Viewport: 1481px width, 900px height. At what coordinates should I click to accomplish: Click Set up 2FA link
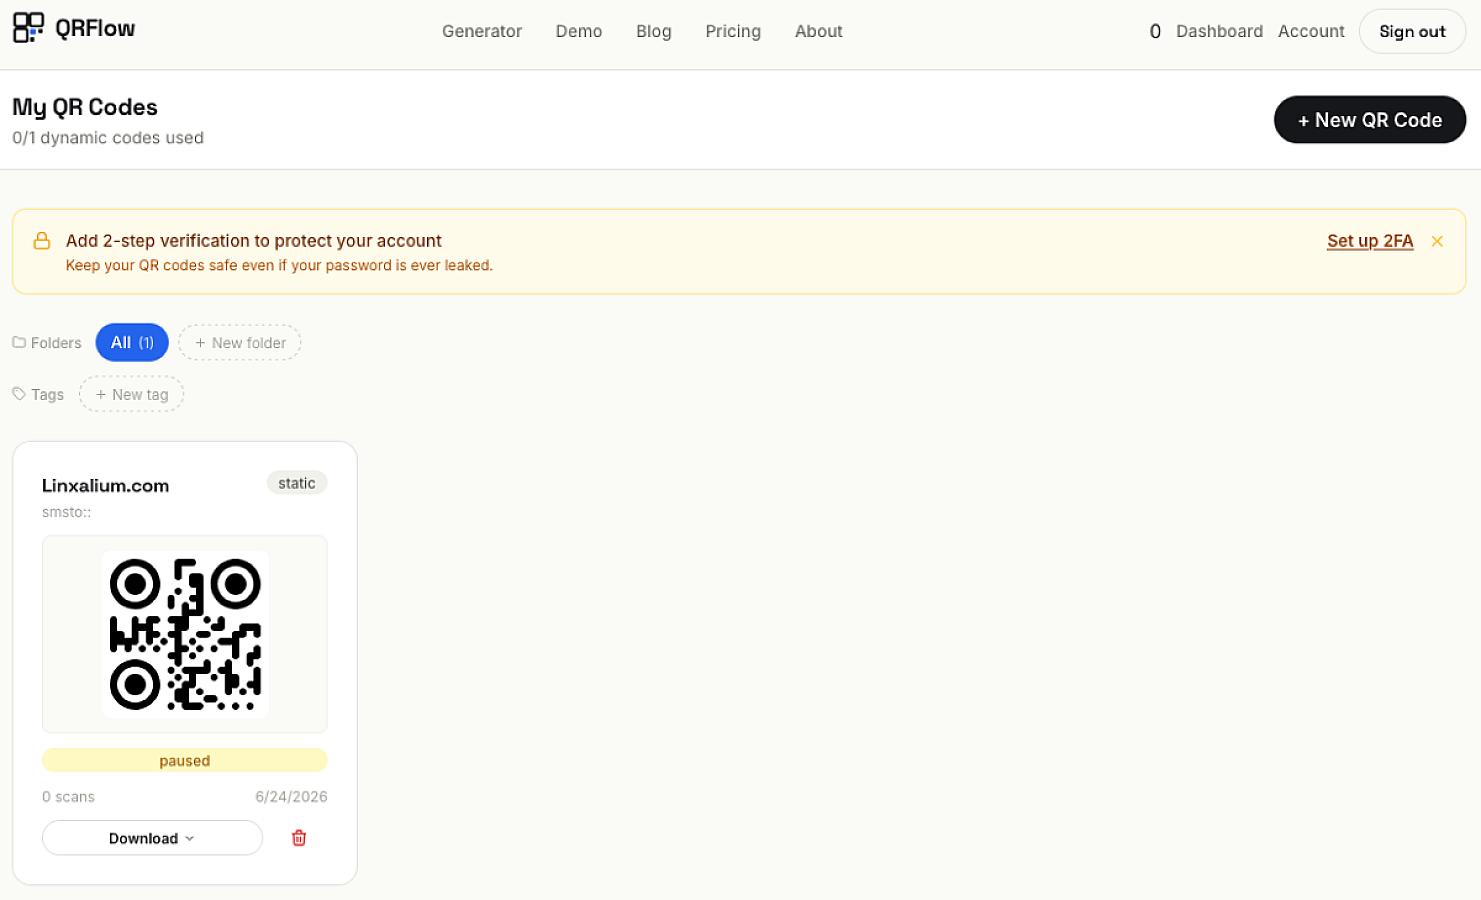1370,241
